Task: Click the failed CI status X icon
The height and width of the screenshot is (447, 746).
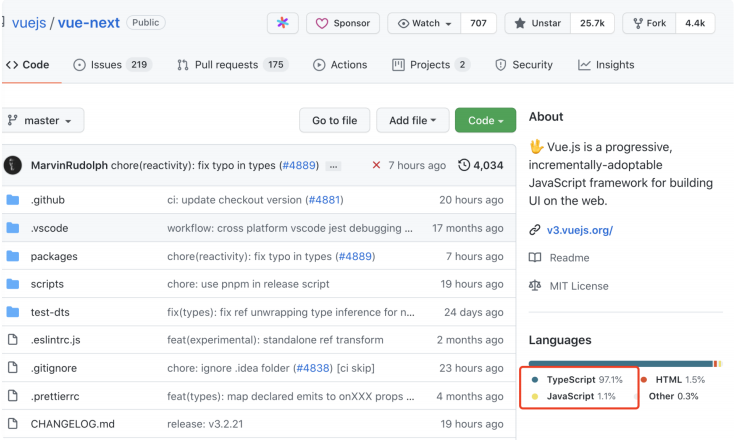Action: tap(376, 165)
